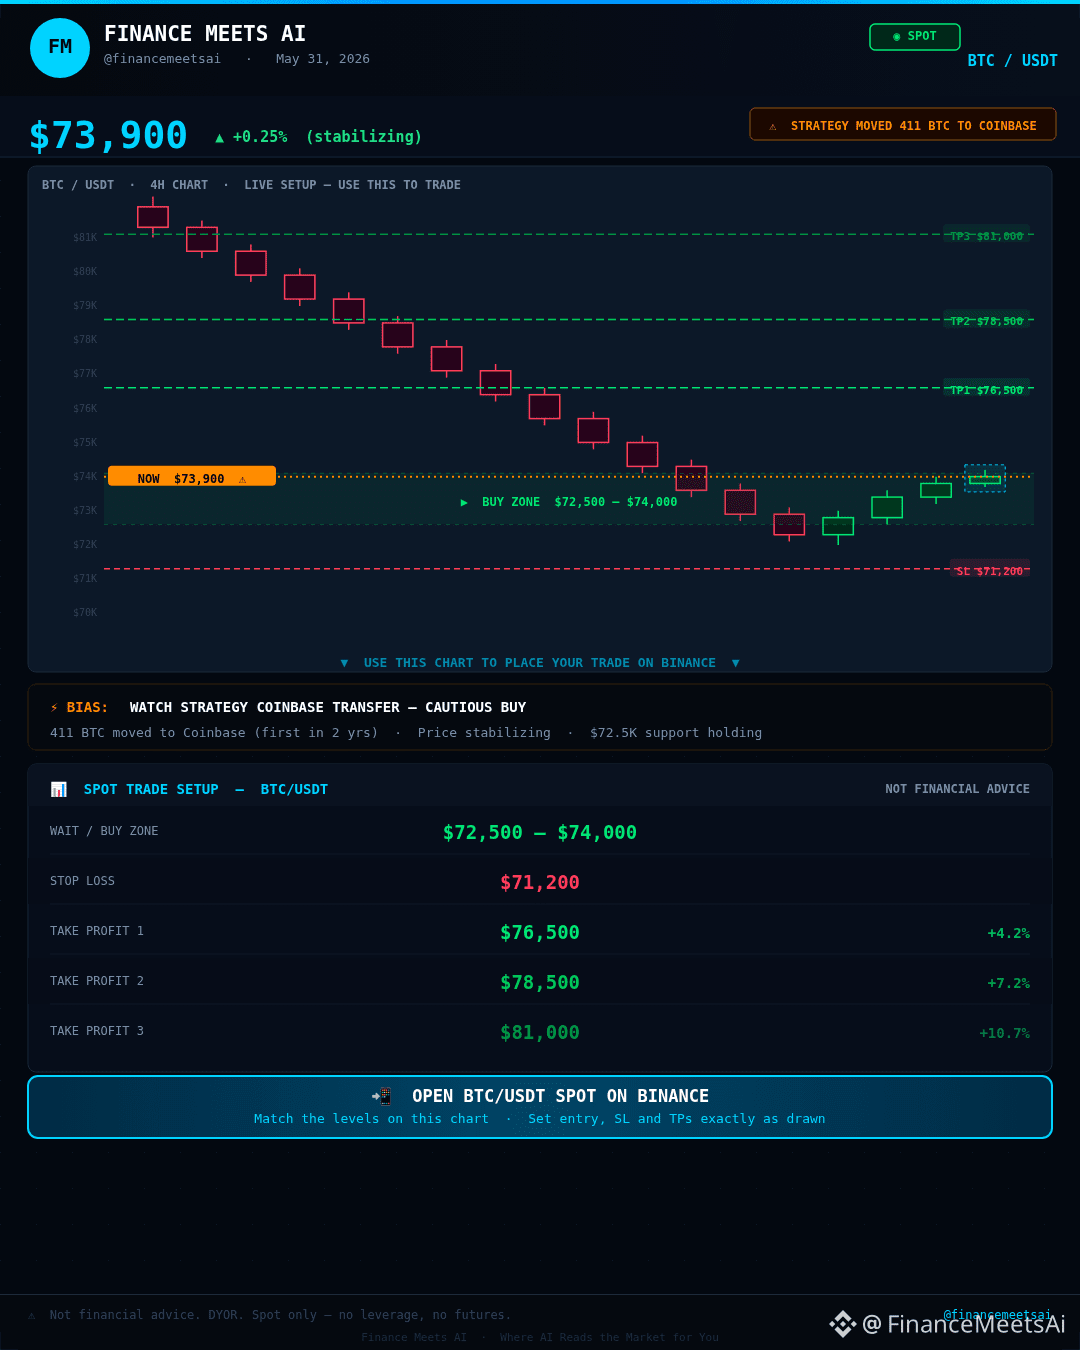Click the NOT FINANCIAL ADVICE label
Viewport: 1080px width, 1350px height.
click(x=957, y=789)
